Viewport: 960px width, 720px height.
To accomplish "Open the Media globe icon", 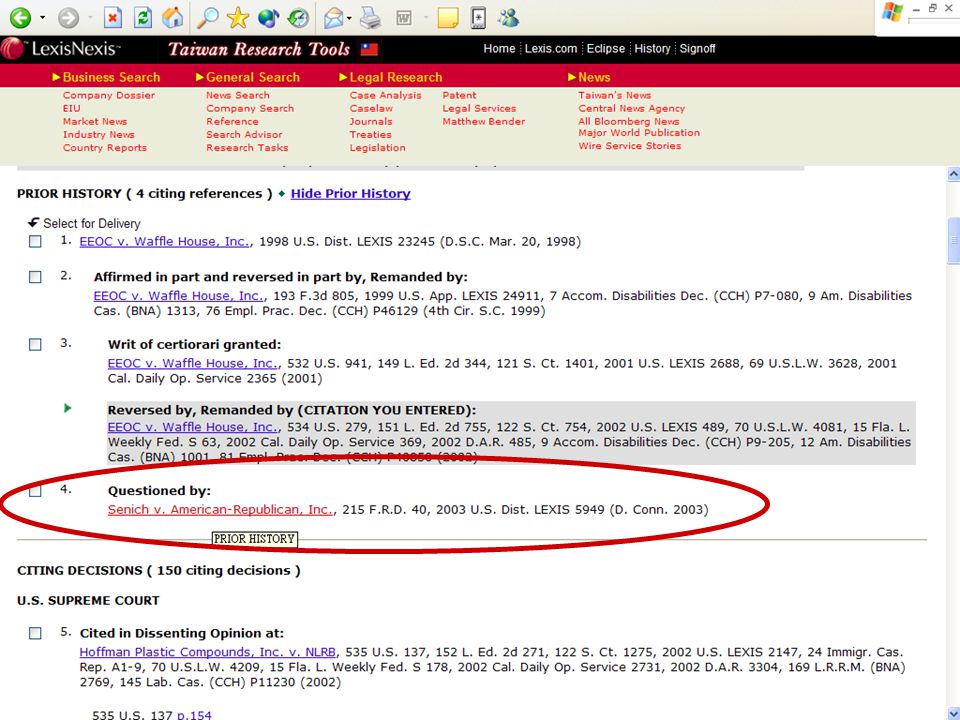I will (268, 17).
